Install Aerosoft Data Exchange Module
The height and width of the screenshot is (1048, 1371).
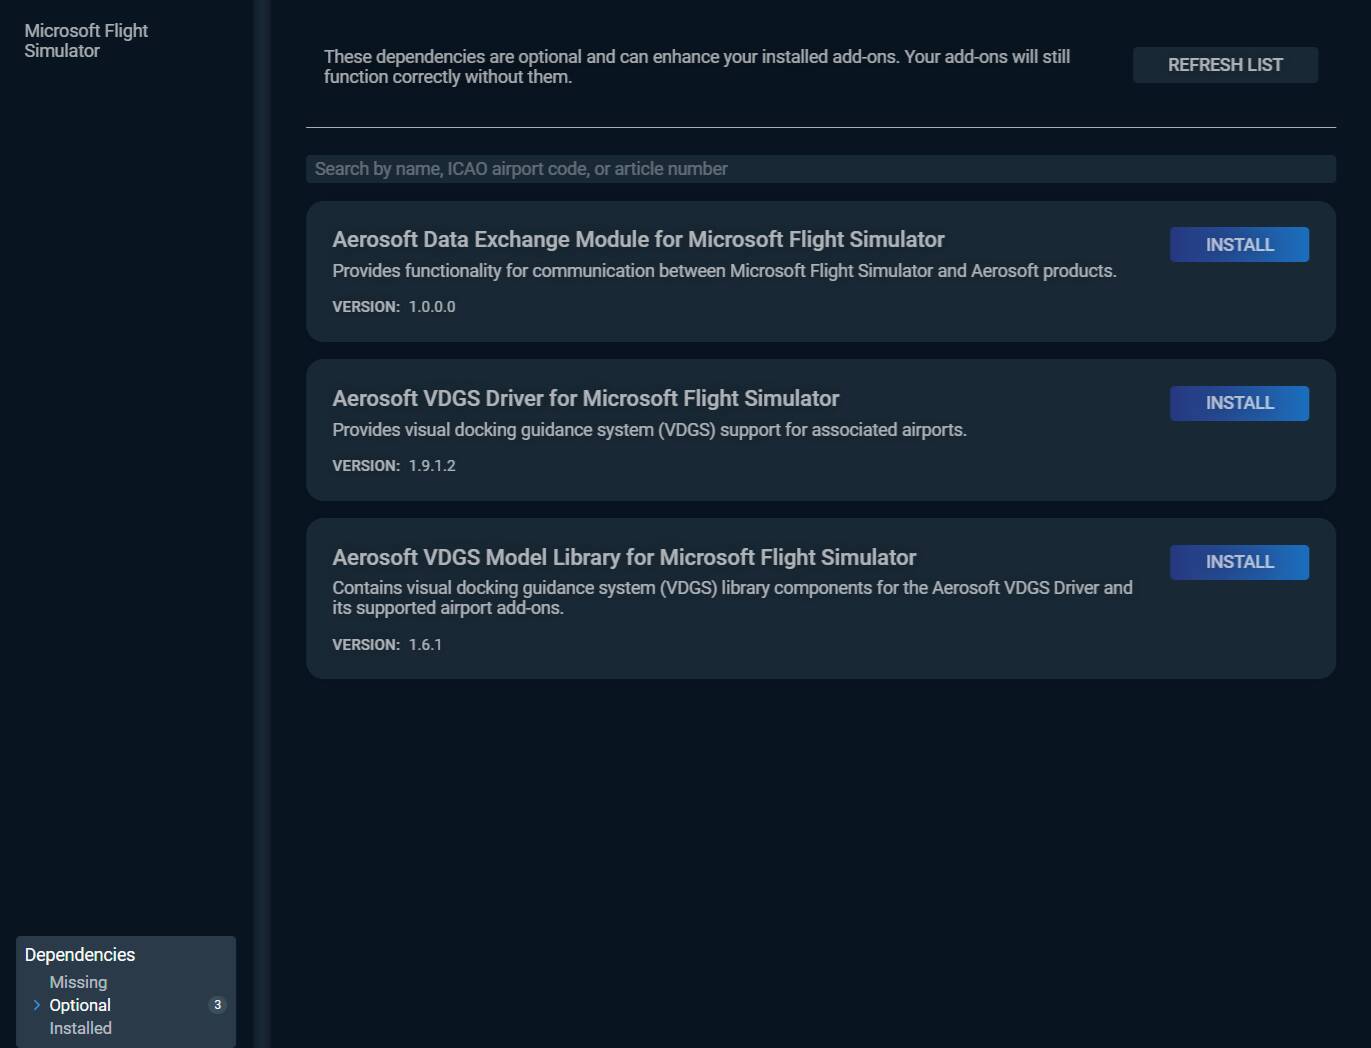pos(1239,245)
